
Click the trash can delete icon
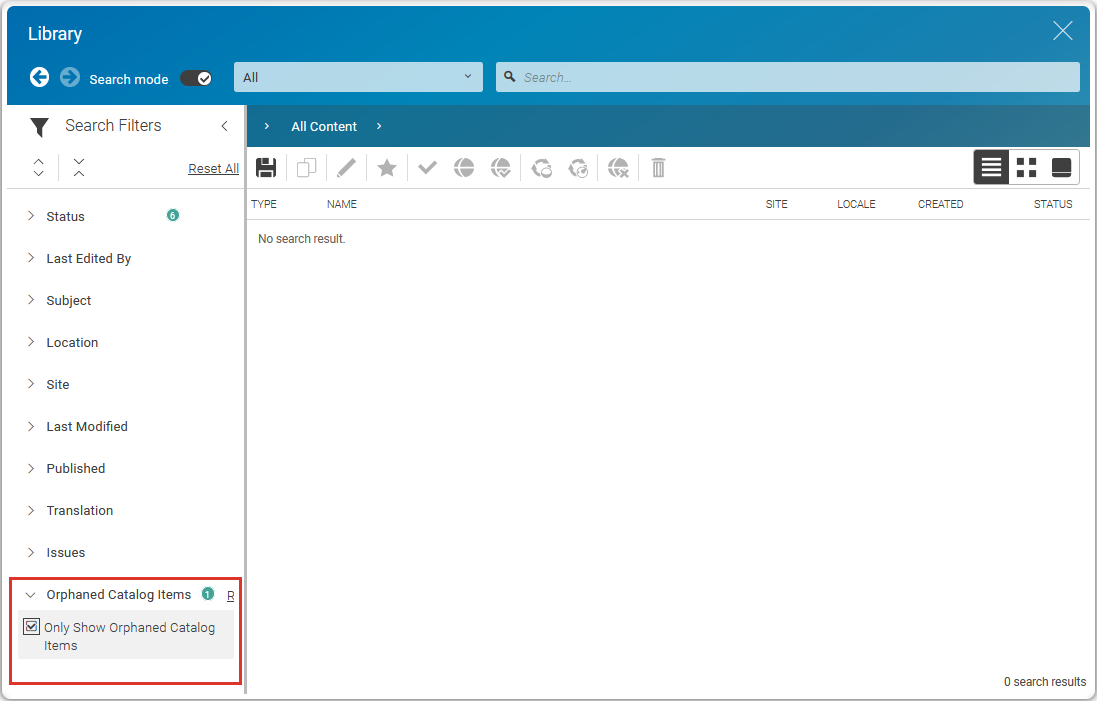pyautogui.click(x=658, y=168)
